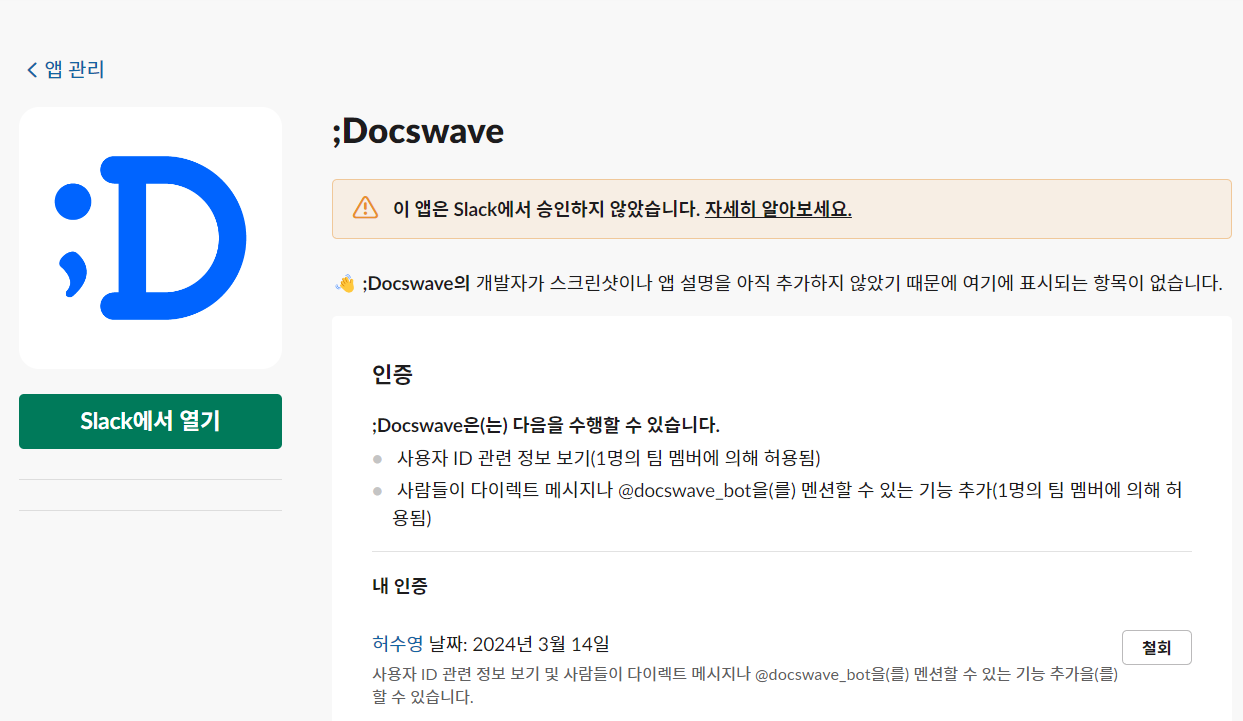Screen dimensions: 1243x721
Task: Click the ;Docswave app title heading
Action: pos(418,132)
